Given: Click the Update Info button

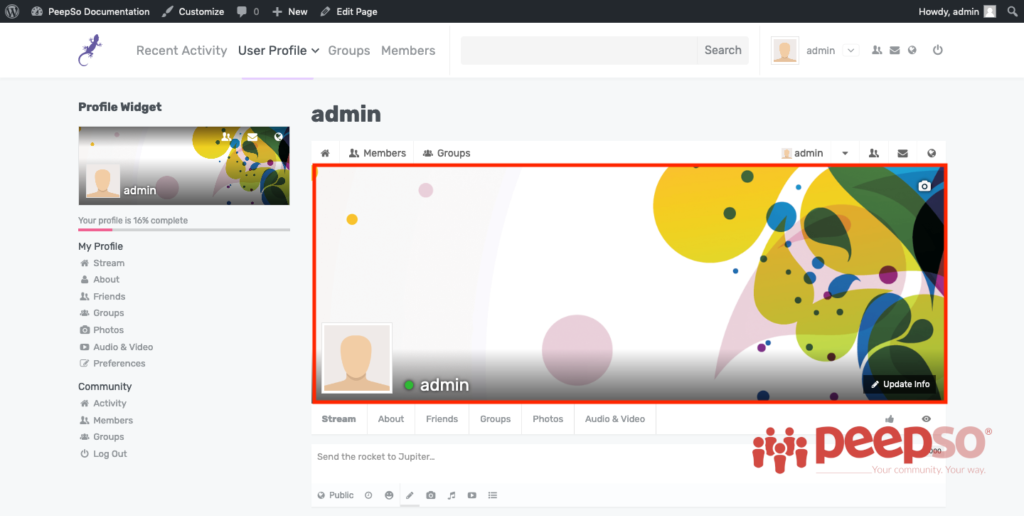Looking at the screenshot, I should tap(900, 384).
